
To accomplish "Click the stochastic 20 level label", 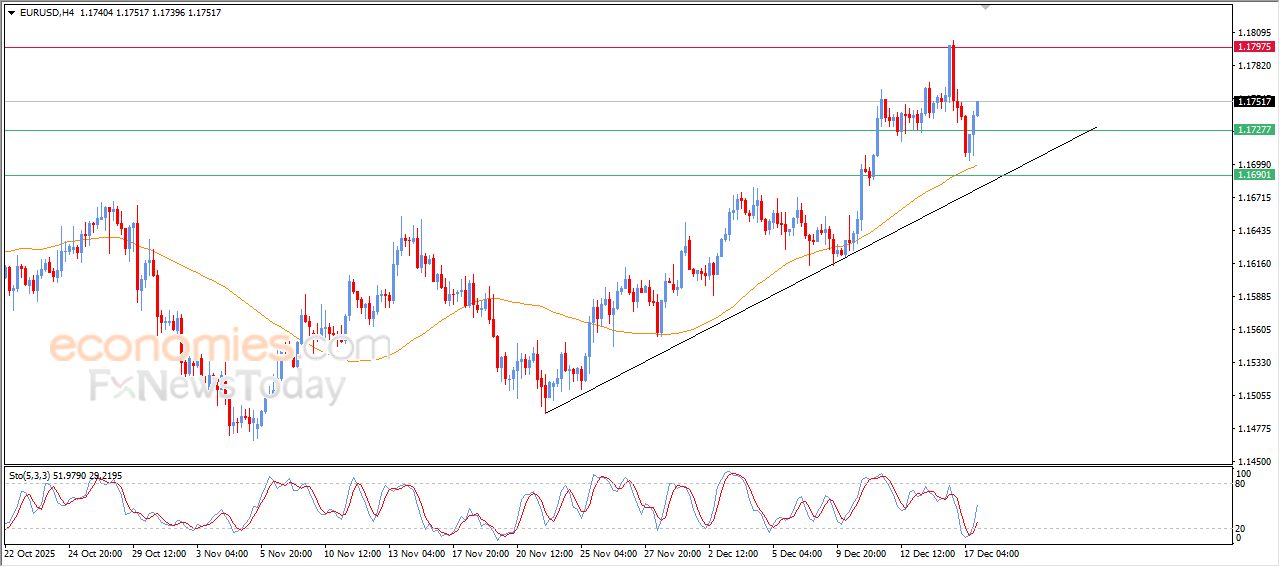I will (1241, 528).
